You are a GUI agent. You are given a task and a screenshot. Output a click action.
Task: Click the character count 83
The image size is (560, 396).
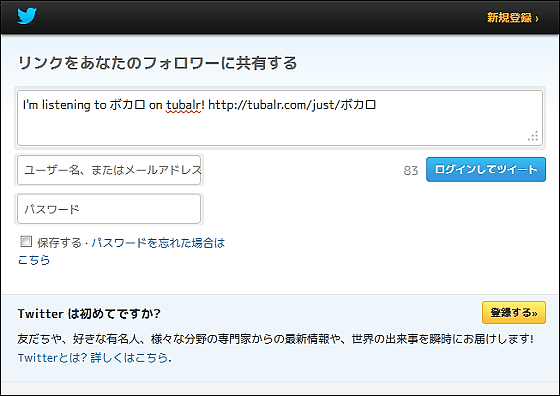coord(411,171)
